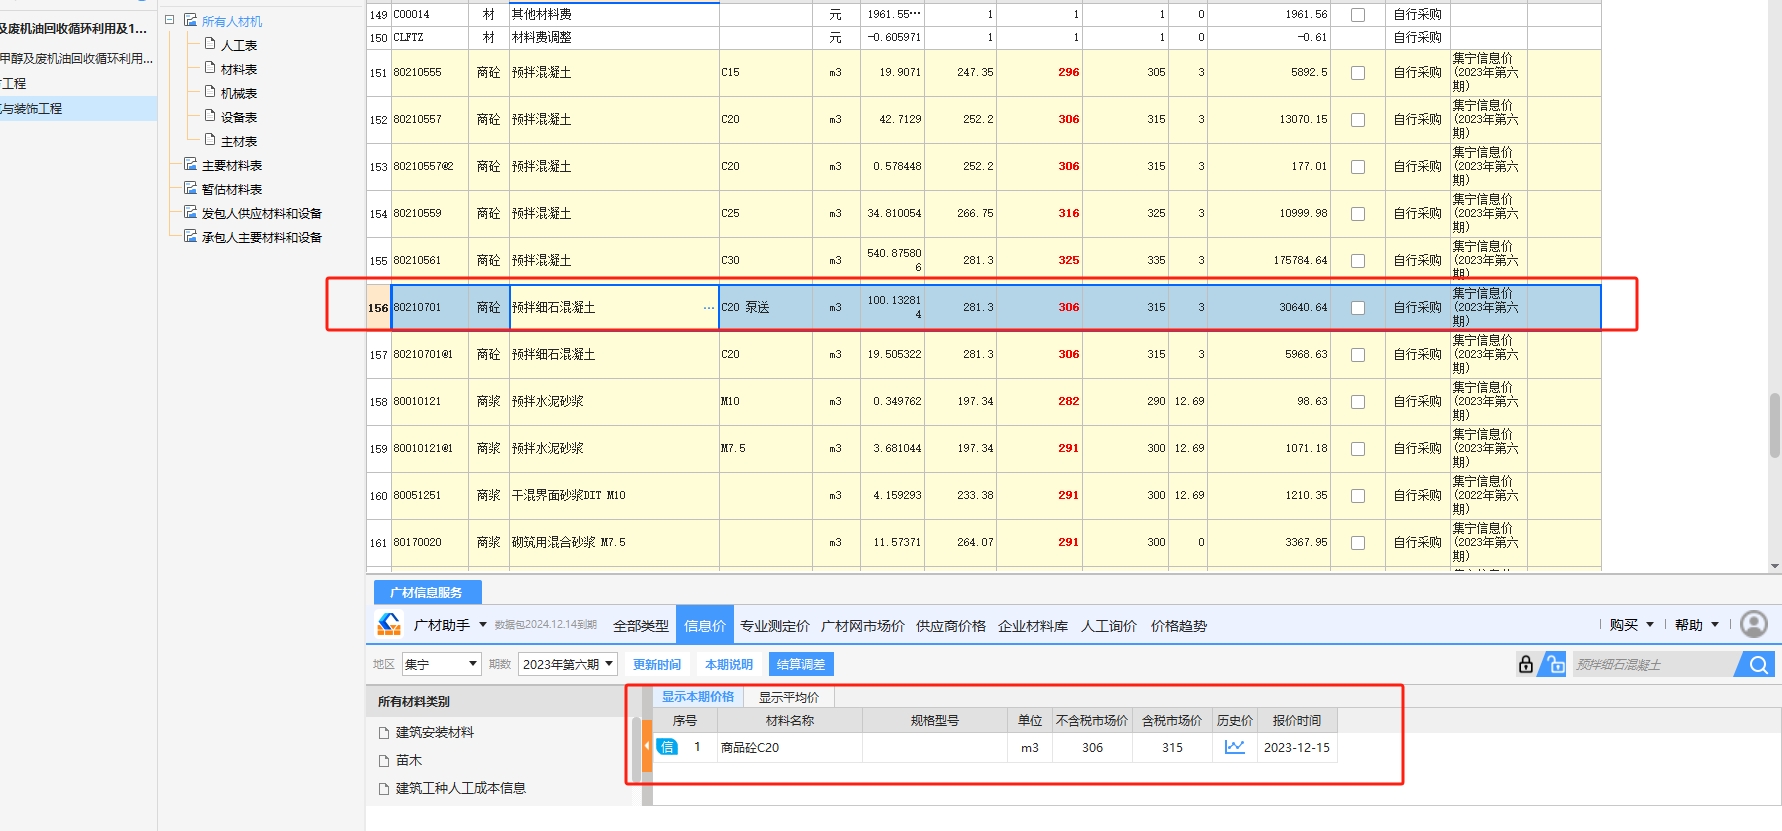Click the 本期说明 button
The image size is (1782, 831).
point(729,664)
